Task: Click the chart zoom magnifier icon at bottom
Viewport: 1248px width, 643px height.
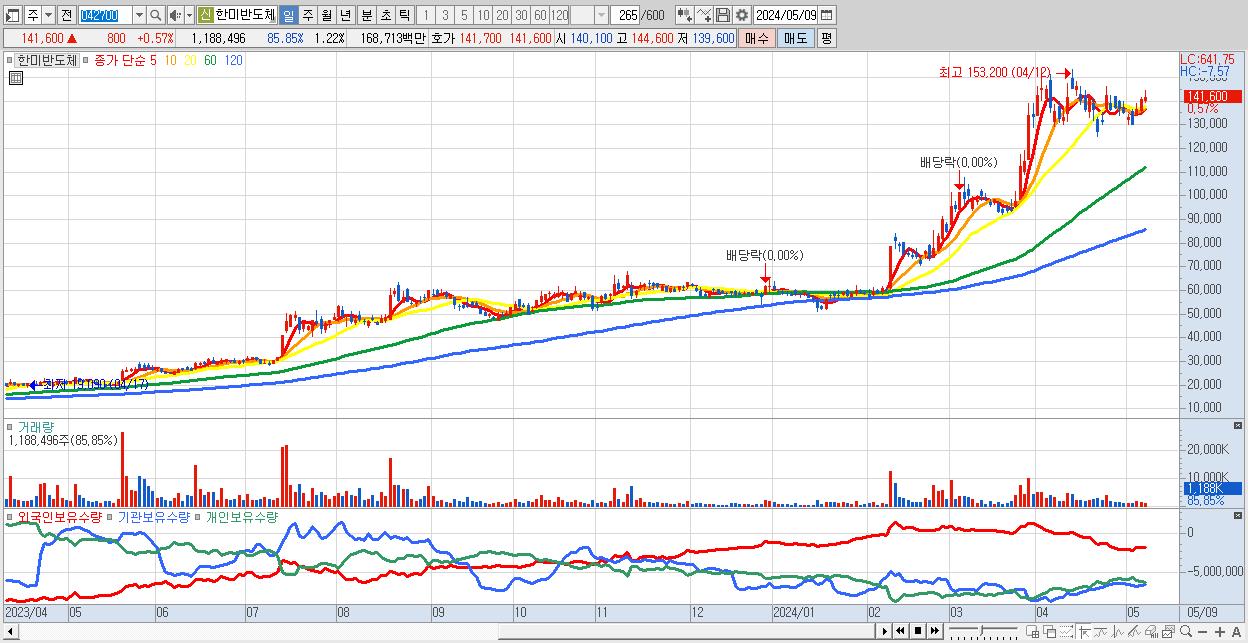Action: pos(1185,631)
